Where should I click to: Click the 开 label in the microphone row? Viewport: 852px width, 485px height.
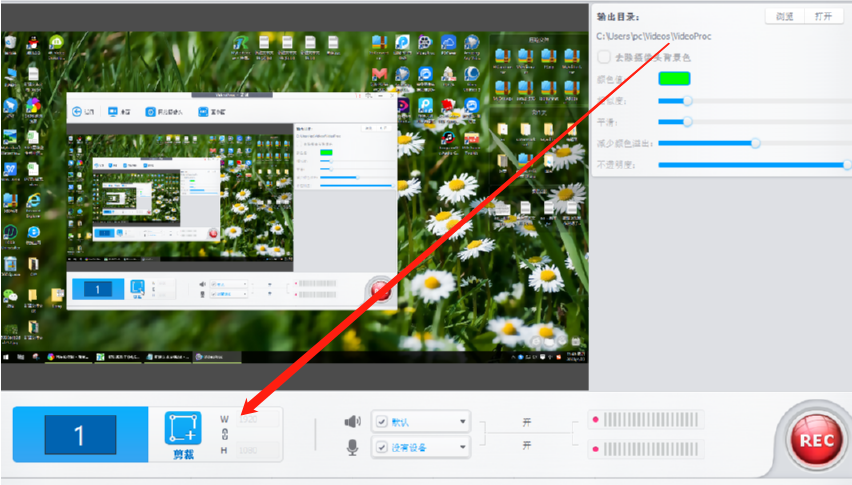(x=527, y=445)
